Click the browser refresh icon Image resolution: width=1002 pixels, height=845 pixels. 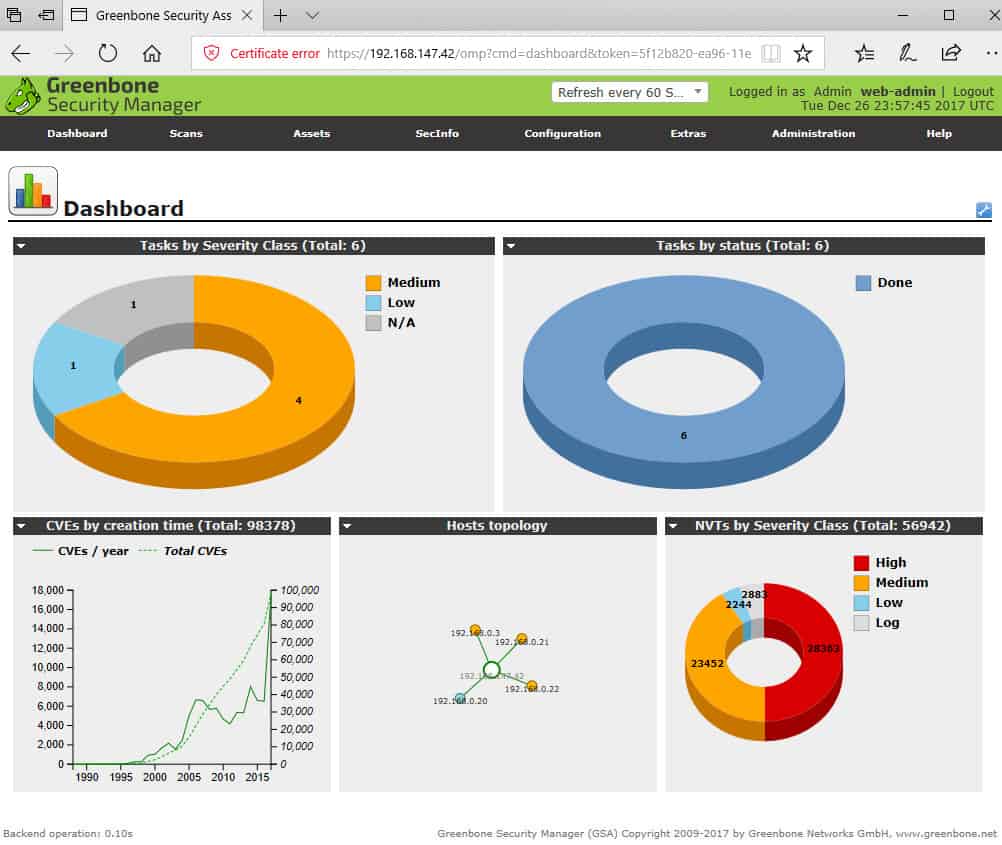coord(107,54)
